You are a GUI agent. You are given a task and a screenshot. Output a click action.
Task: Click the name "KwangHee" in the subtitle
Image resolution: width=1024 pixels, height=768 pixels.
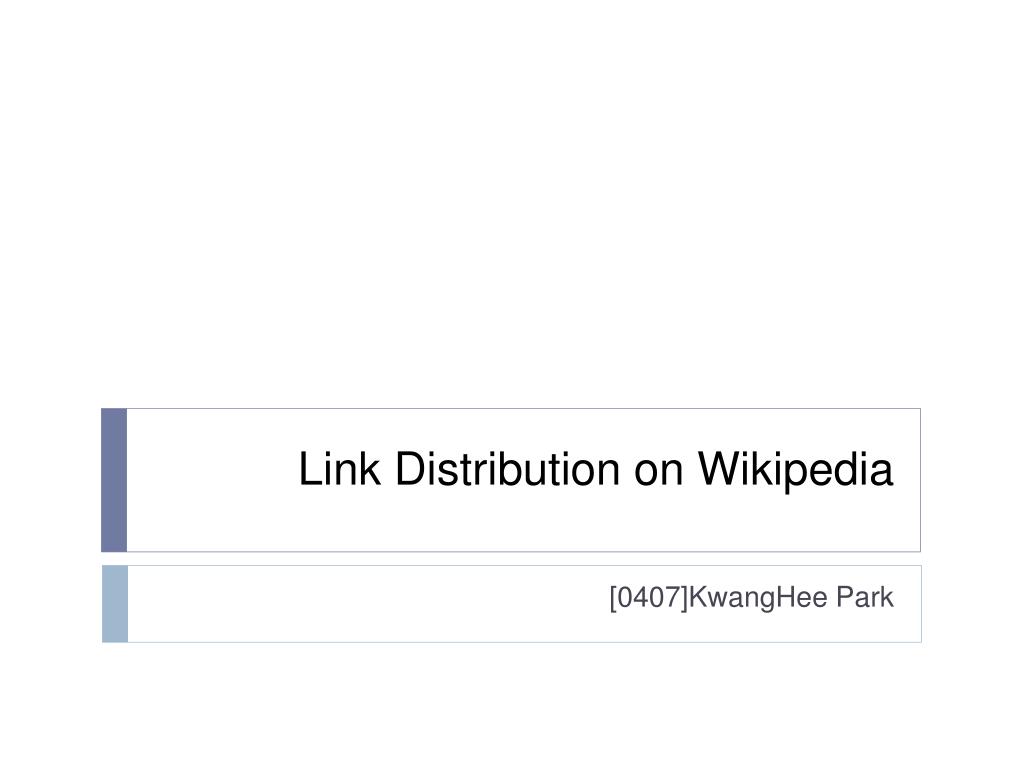coord(758,598)
